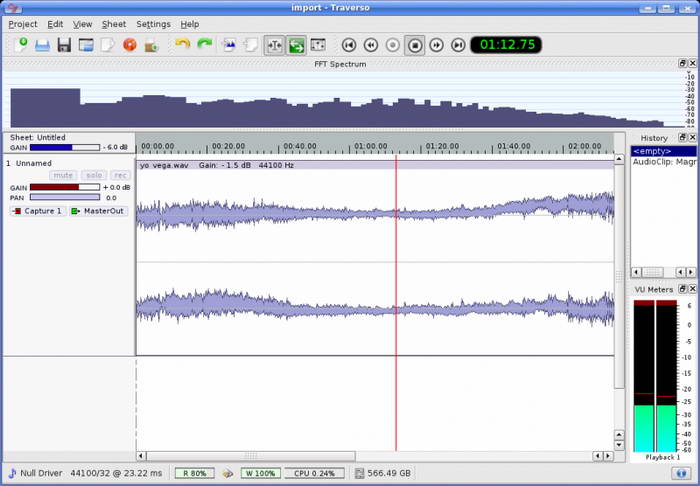Image resolution: width=700 pixels, height=486 pixels.
Task: Click the Capture 1 input bus button
Action: pyautogui.click(x=38, y=211)
